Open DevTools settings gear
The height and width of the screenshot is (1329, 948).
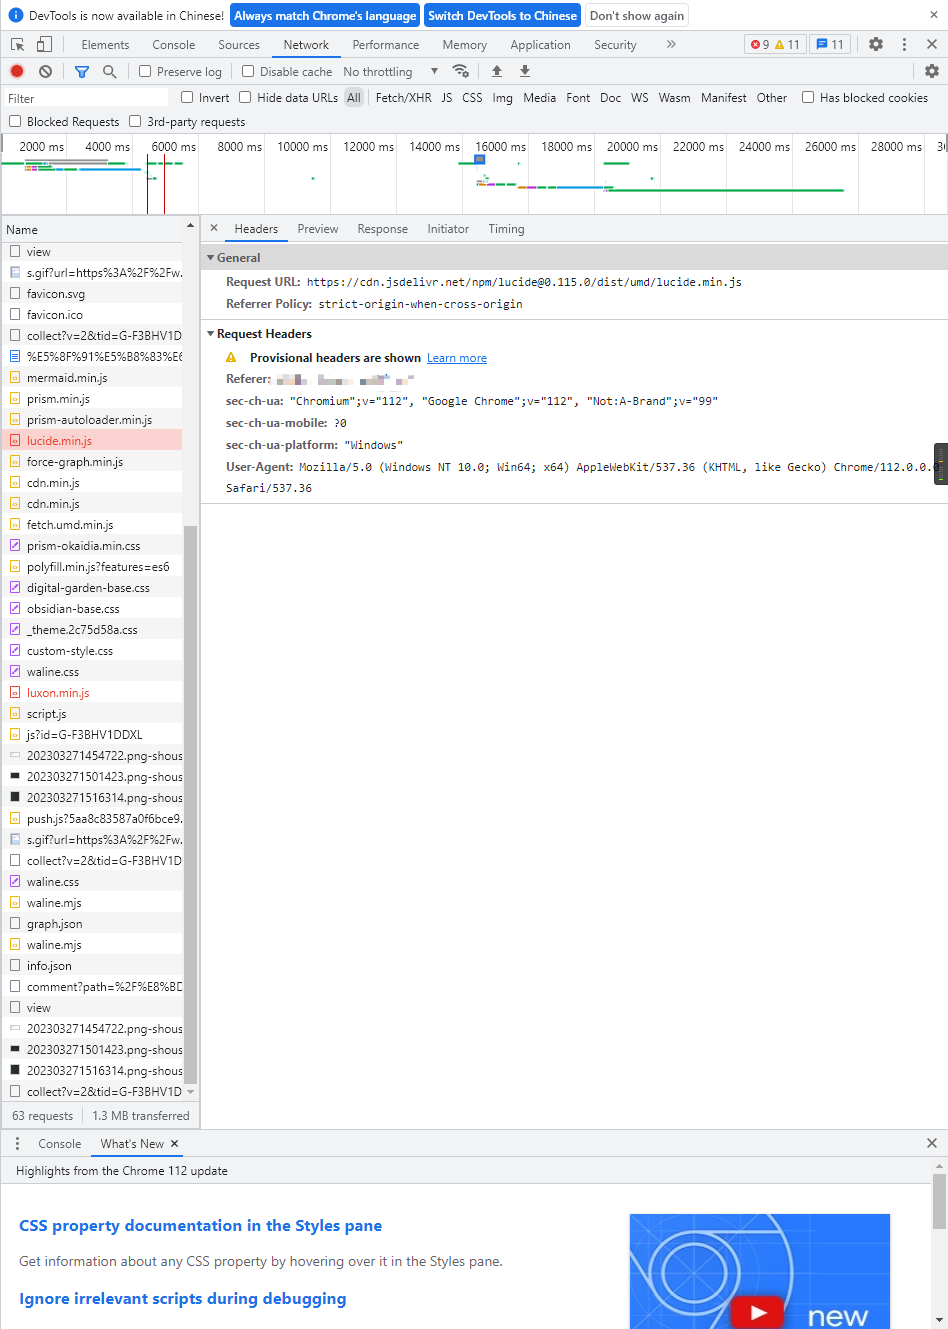point(874,45)
